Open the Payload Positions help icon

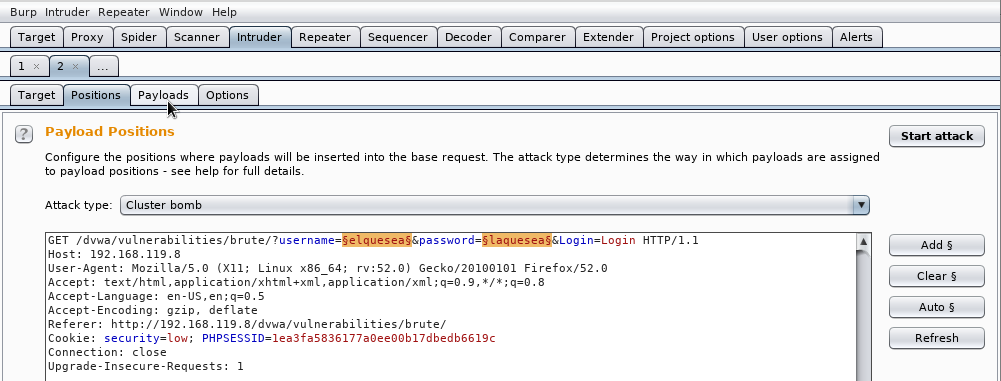pos(24,134)
